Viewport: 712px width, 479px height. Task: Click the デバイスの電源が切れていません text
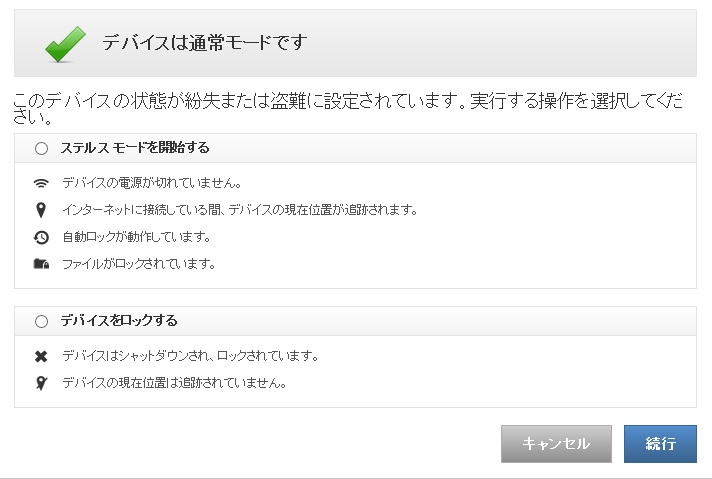tap(152, 183)
